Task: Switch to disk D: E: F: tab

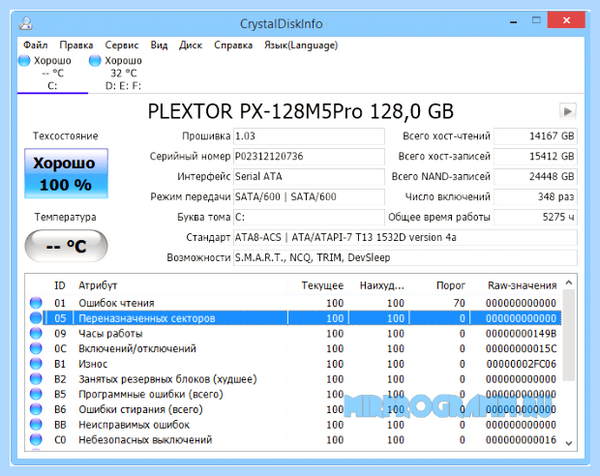Action: 122,73
